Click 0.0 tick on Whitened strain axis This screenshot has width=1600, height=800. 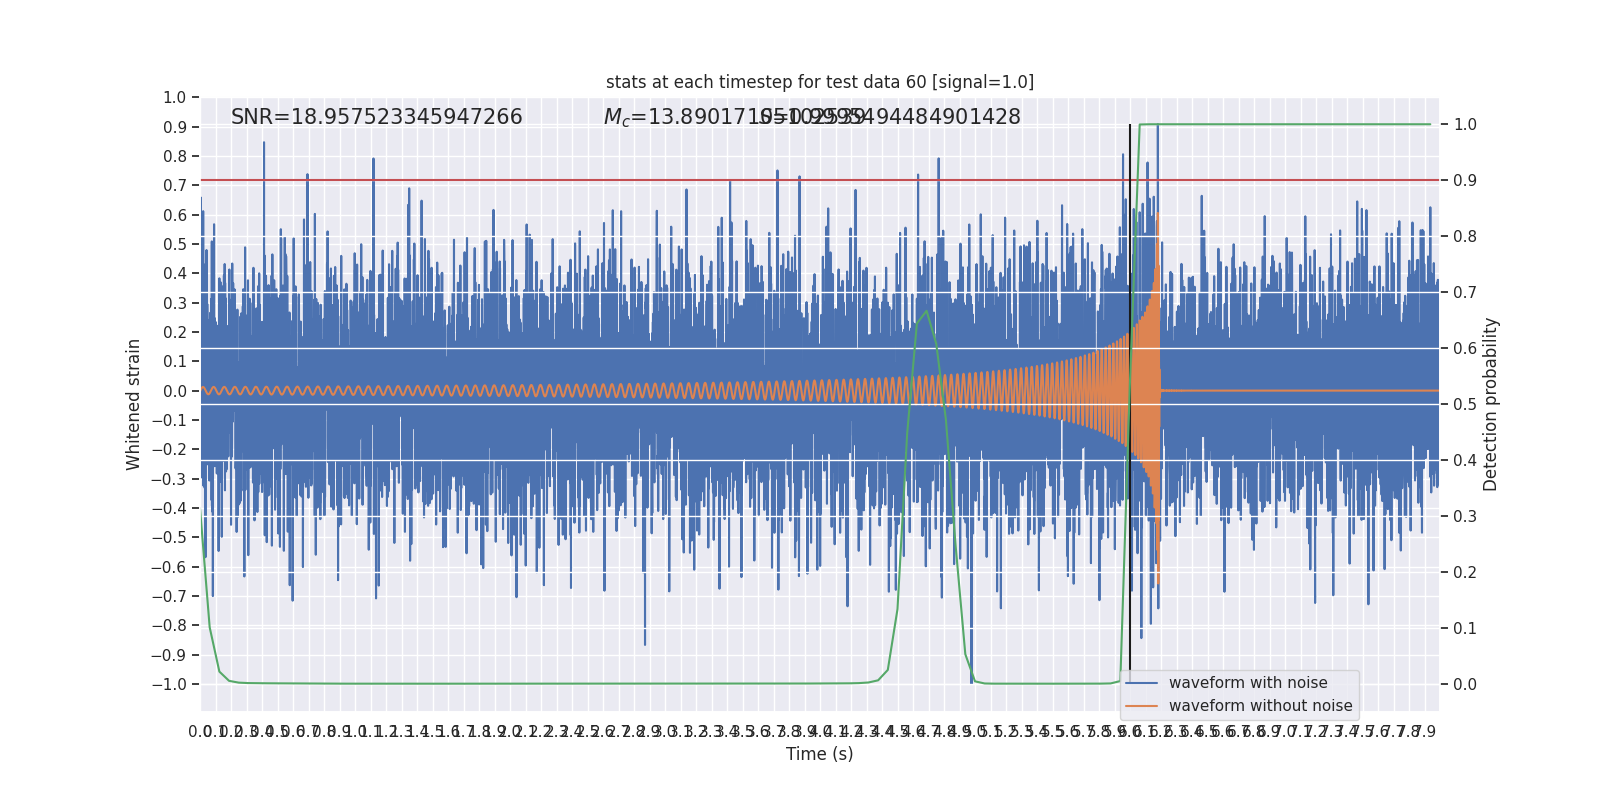175,391
